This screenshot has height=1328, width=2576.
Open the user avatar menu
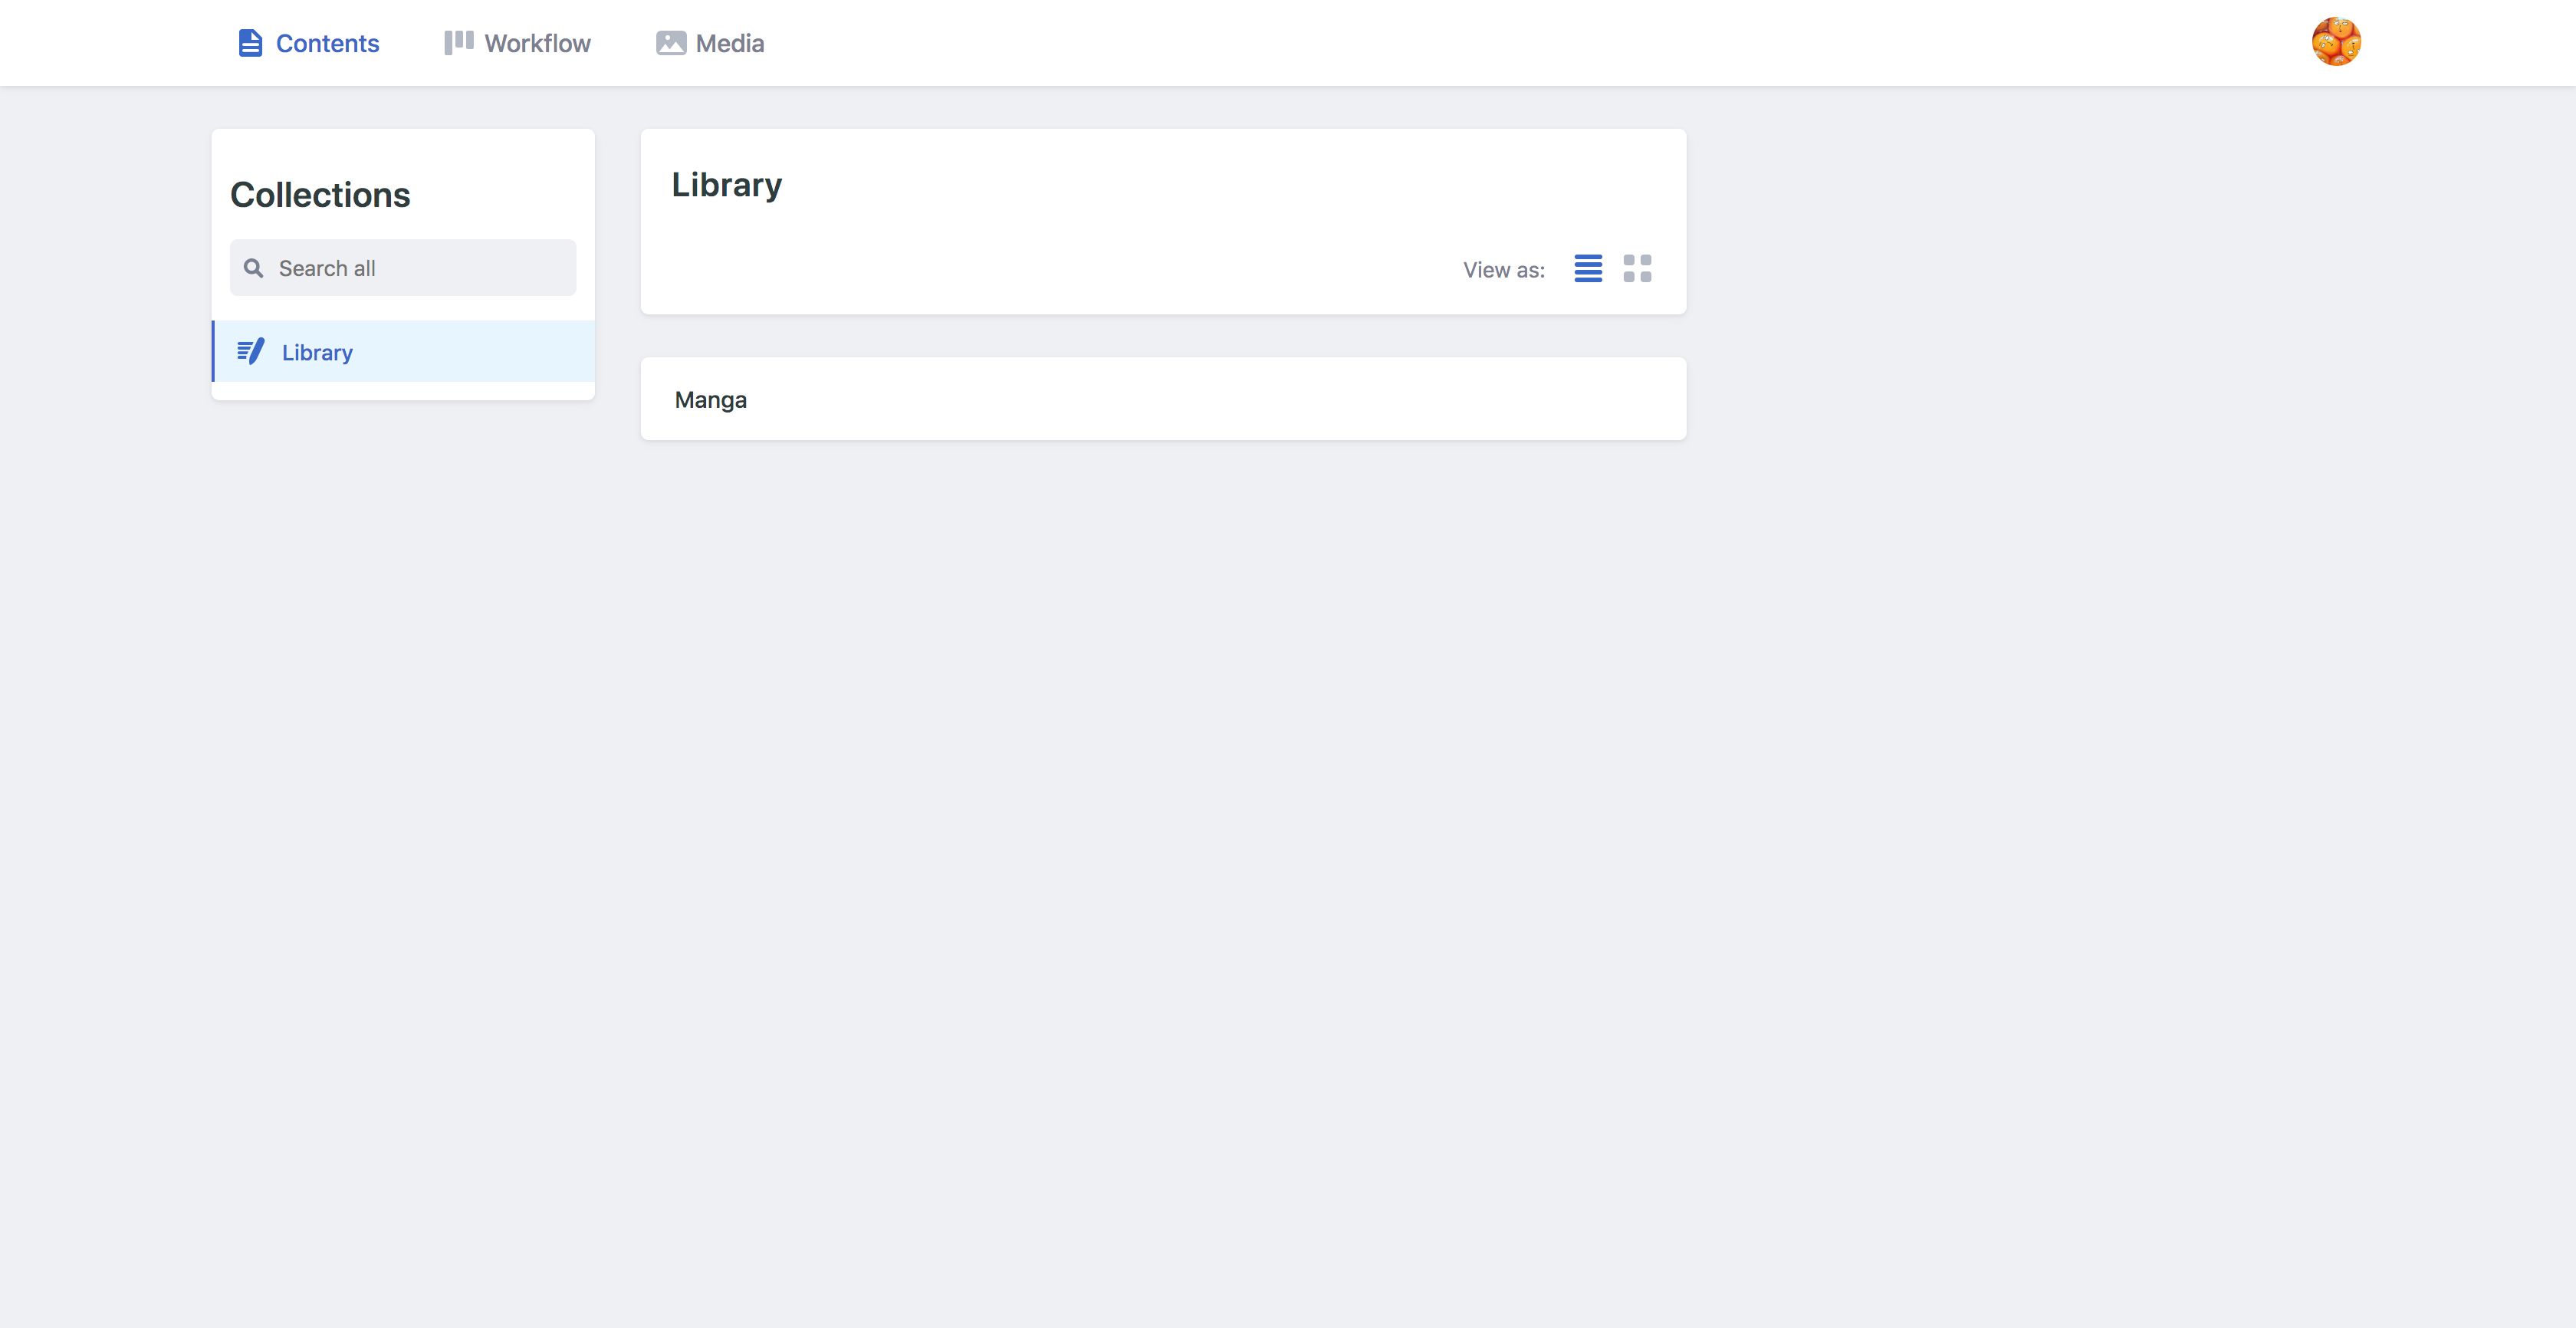tap(2336, 42)
